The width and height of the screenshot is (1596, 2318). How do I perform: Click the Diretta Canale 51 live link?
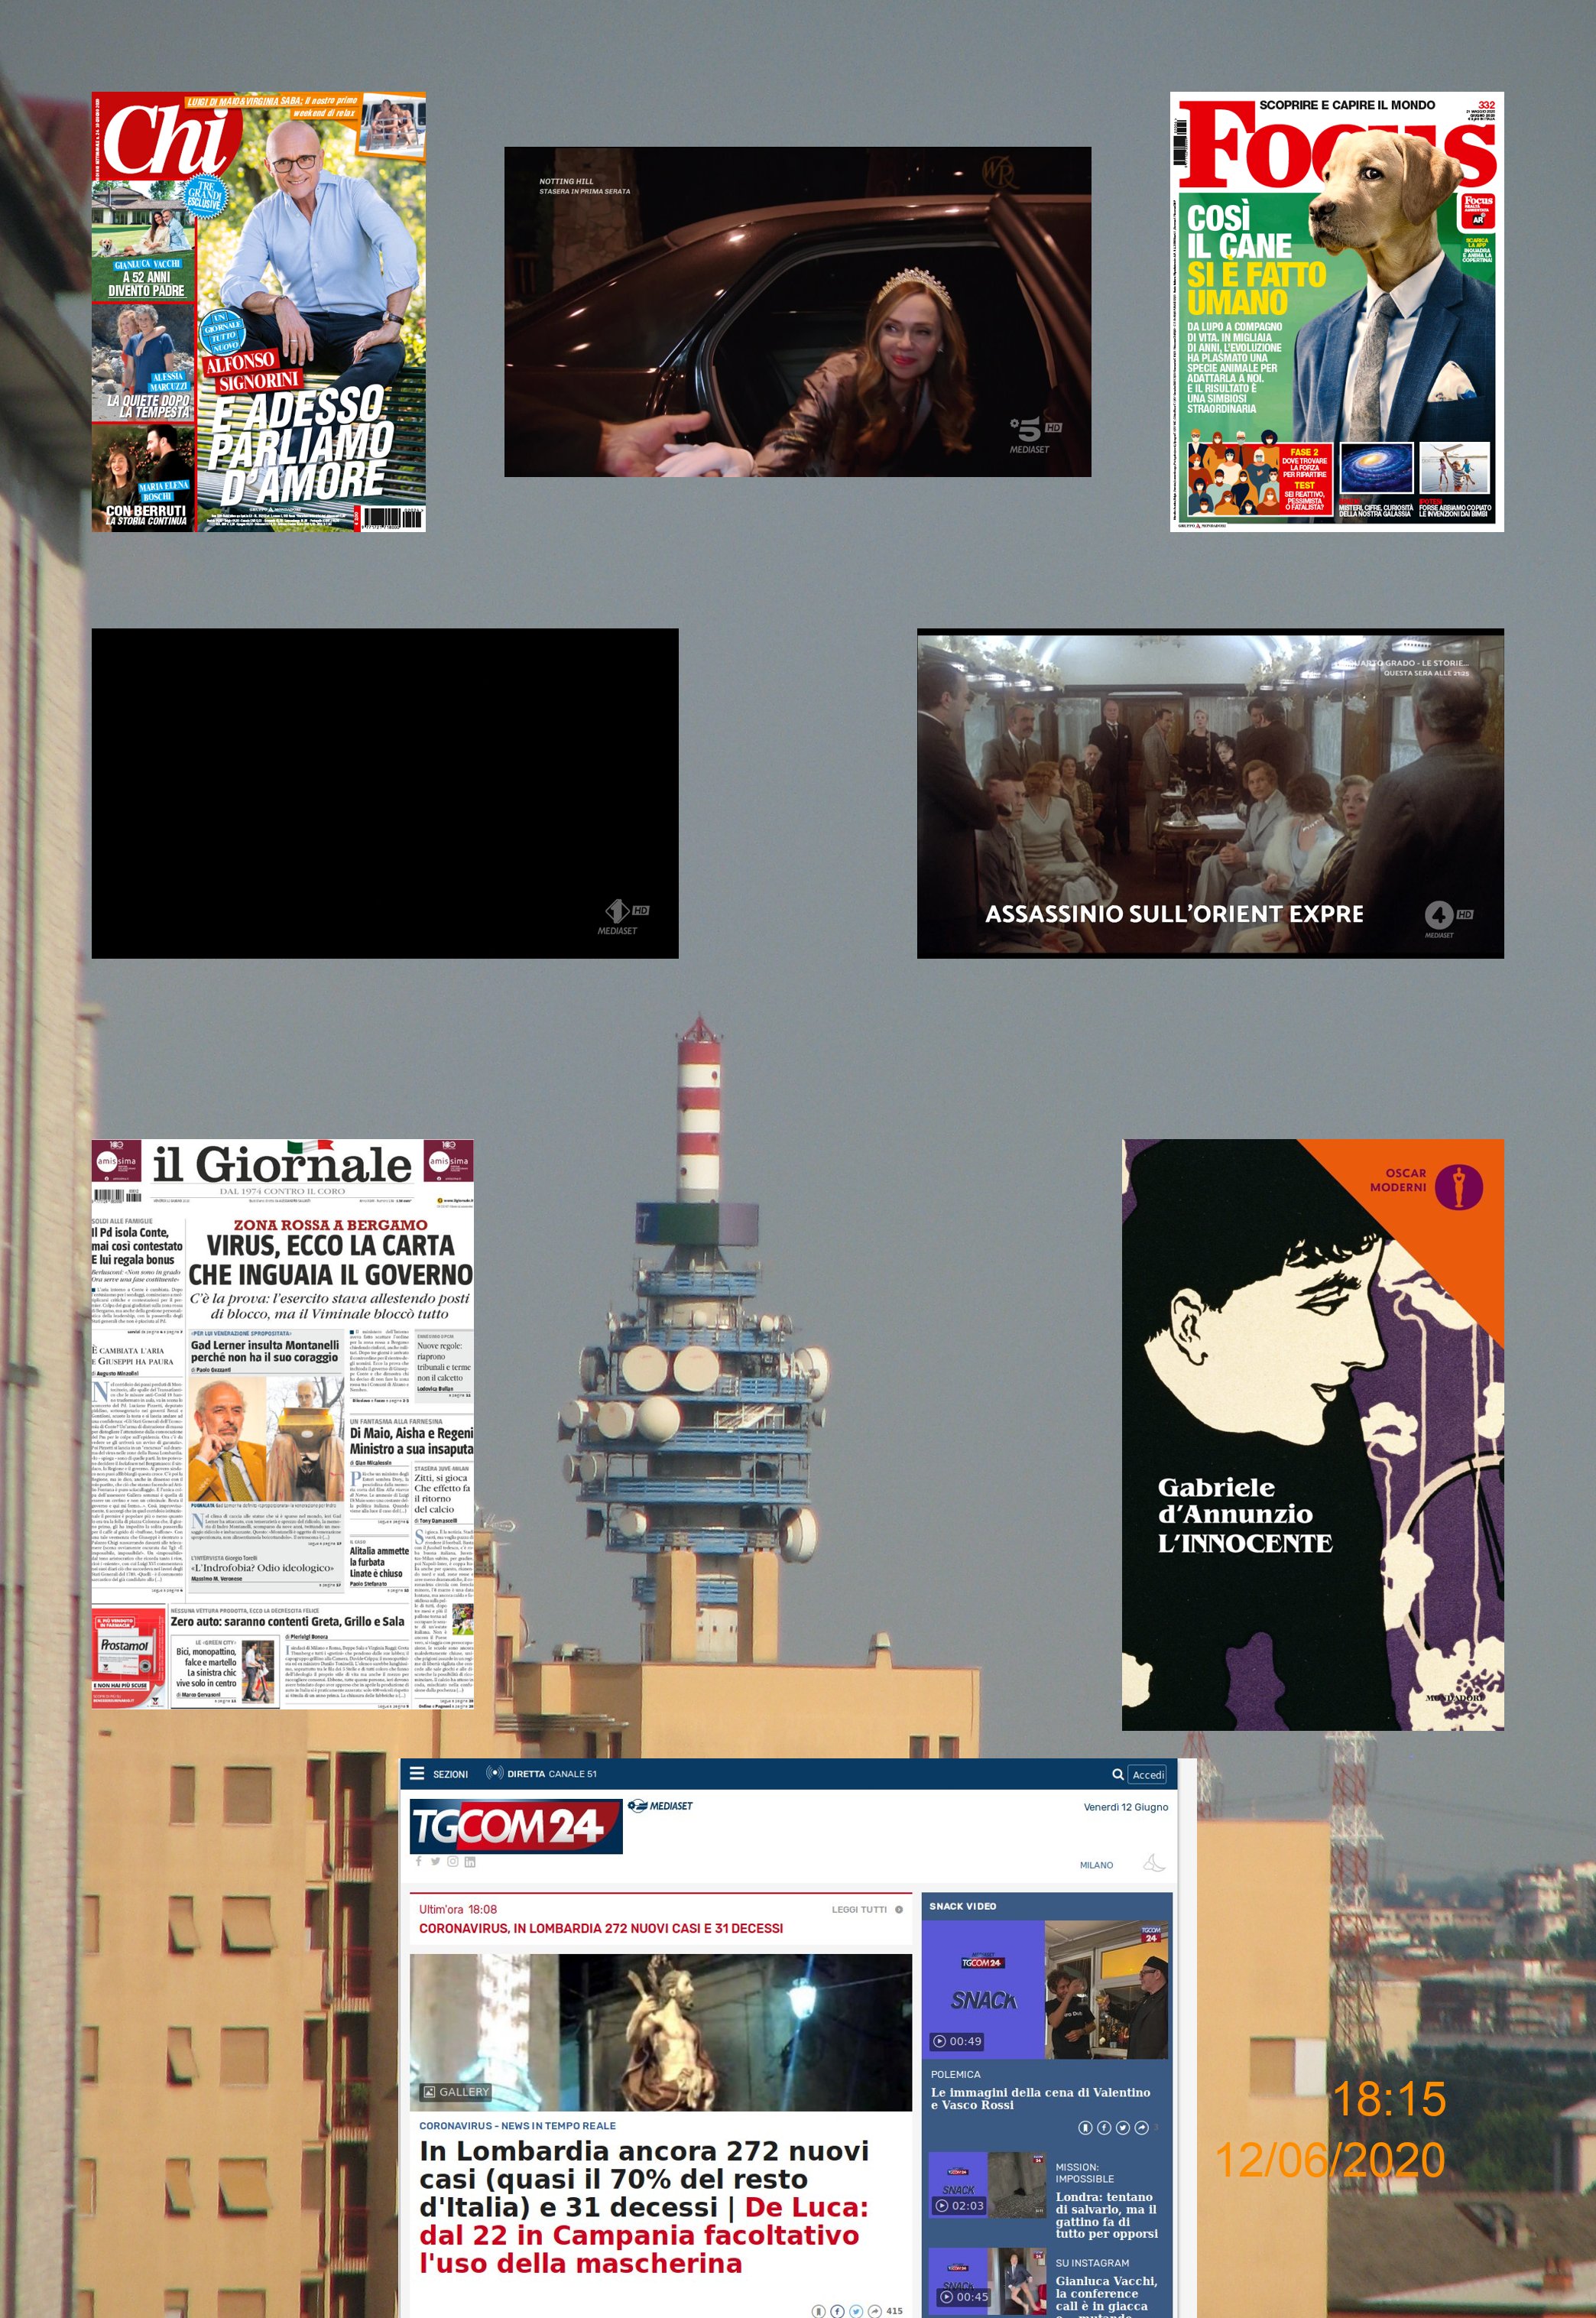click(541, 1774)
